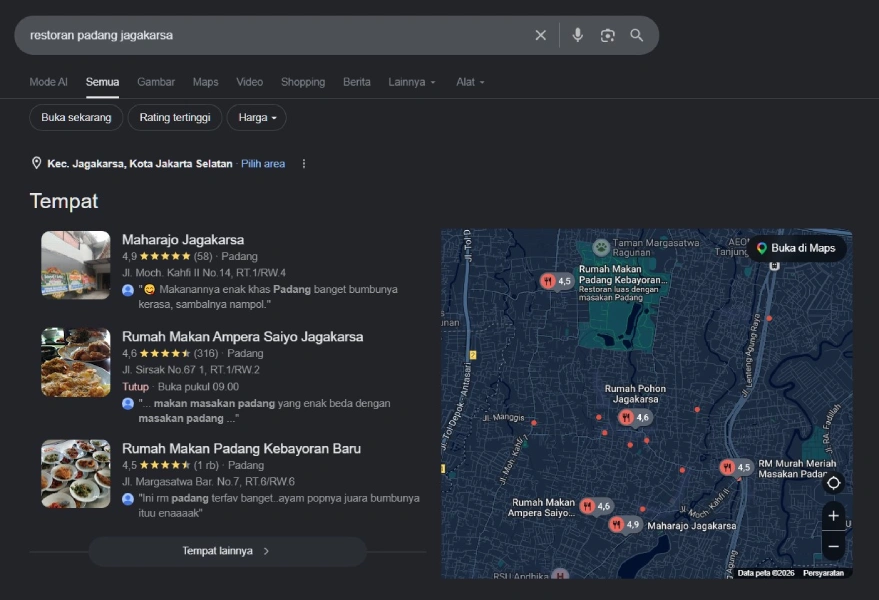Viewport: 879px width, 600px height.
Task: Start voice search with the microphone icon
Action: [577, 35]
